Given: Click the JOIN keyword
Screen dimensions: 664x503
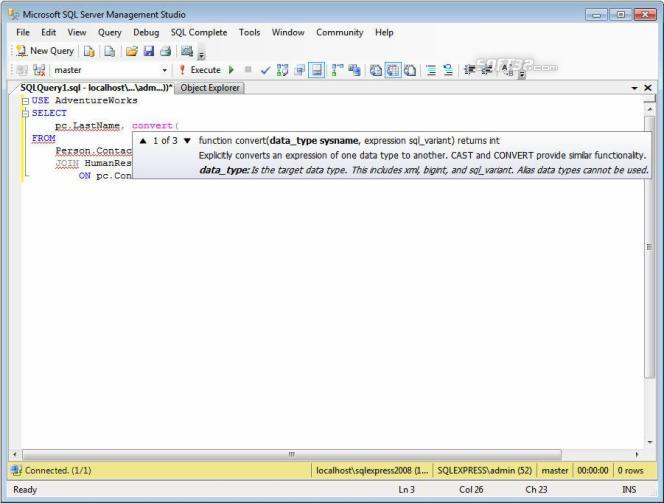Looking at the screenshot, I should [x=67, y=163].
